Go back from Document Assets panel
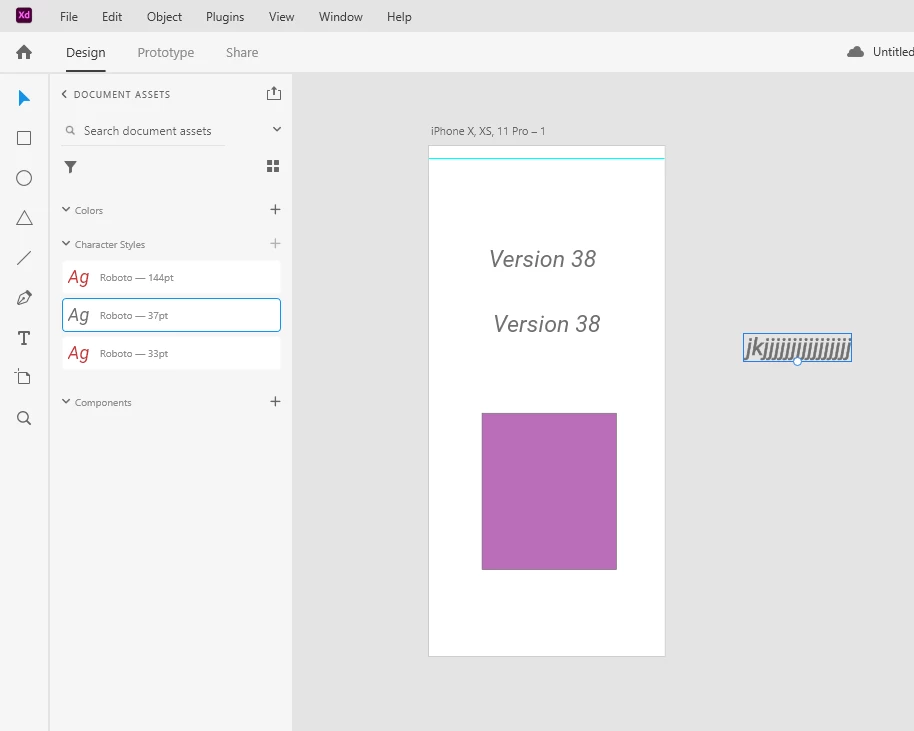 [64, 94]
